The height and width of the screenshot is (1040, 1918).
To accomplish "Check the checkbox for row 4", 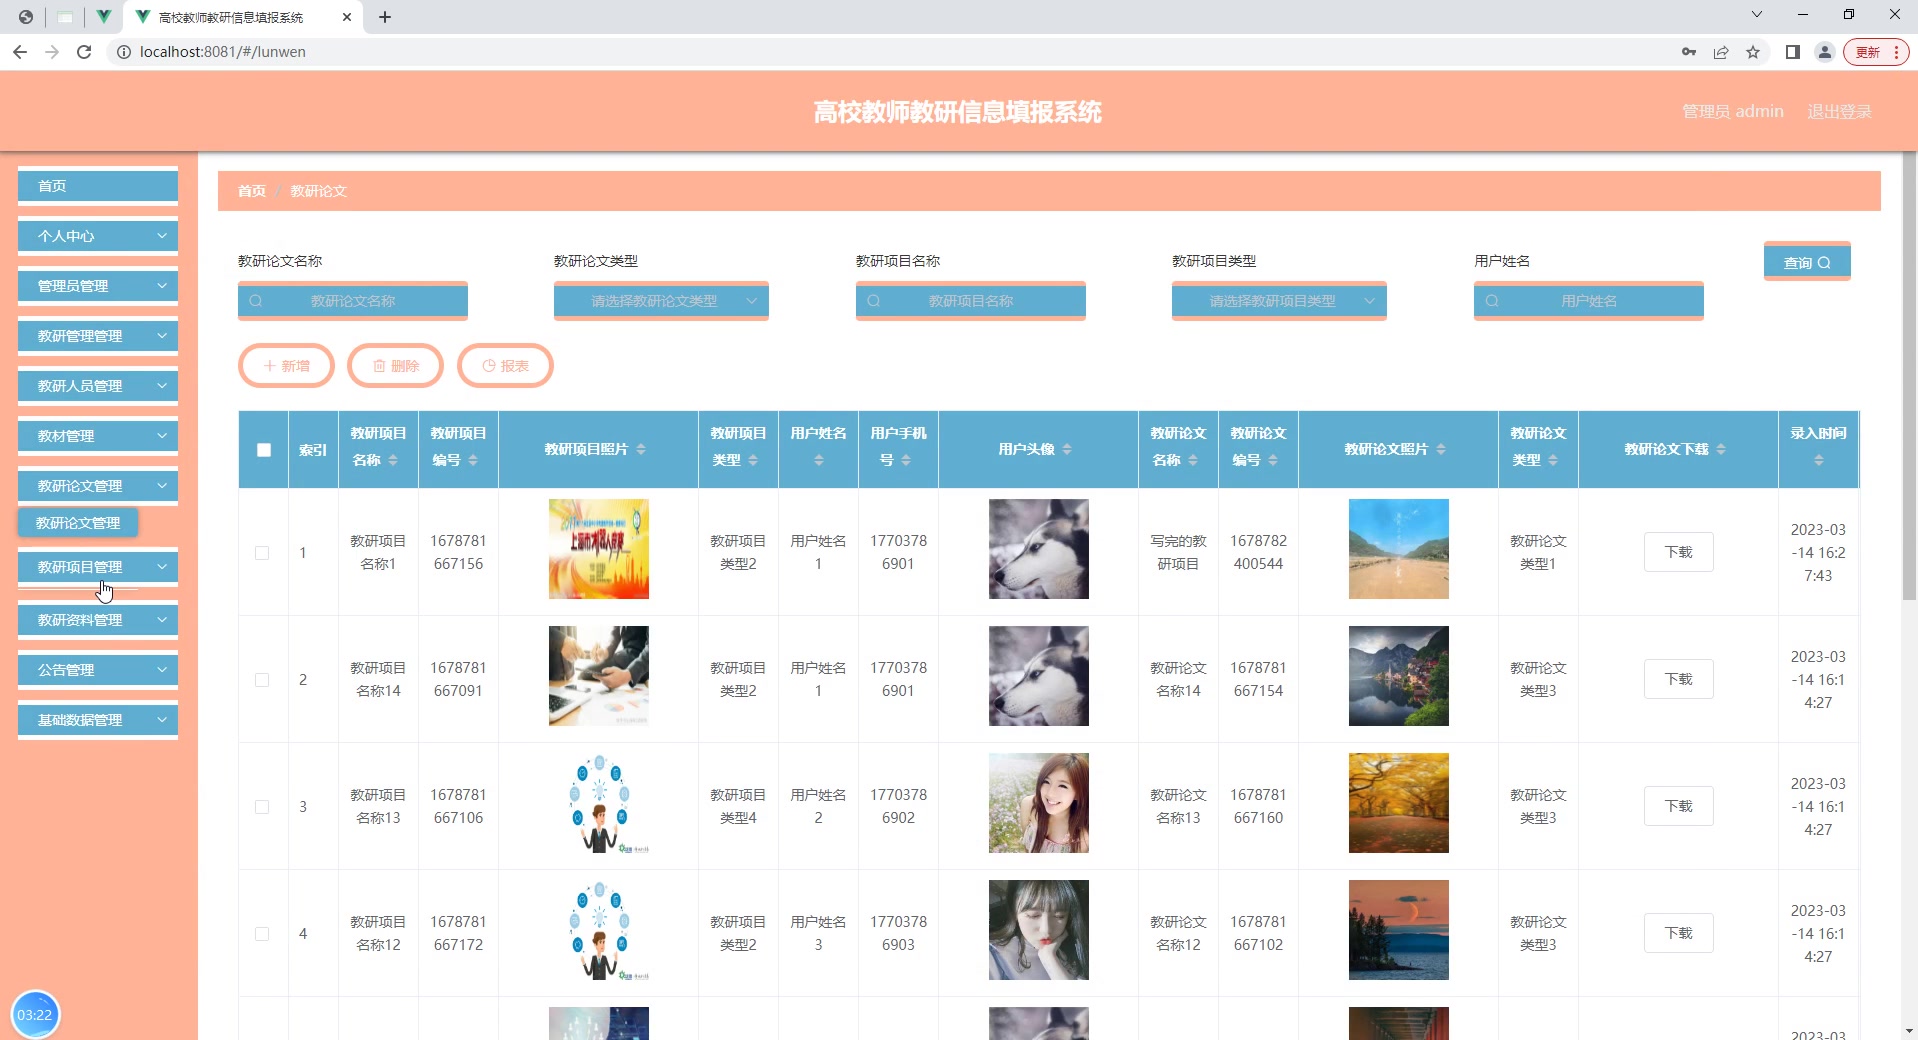I will pos(262,934).
